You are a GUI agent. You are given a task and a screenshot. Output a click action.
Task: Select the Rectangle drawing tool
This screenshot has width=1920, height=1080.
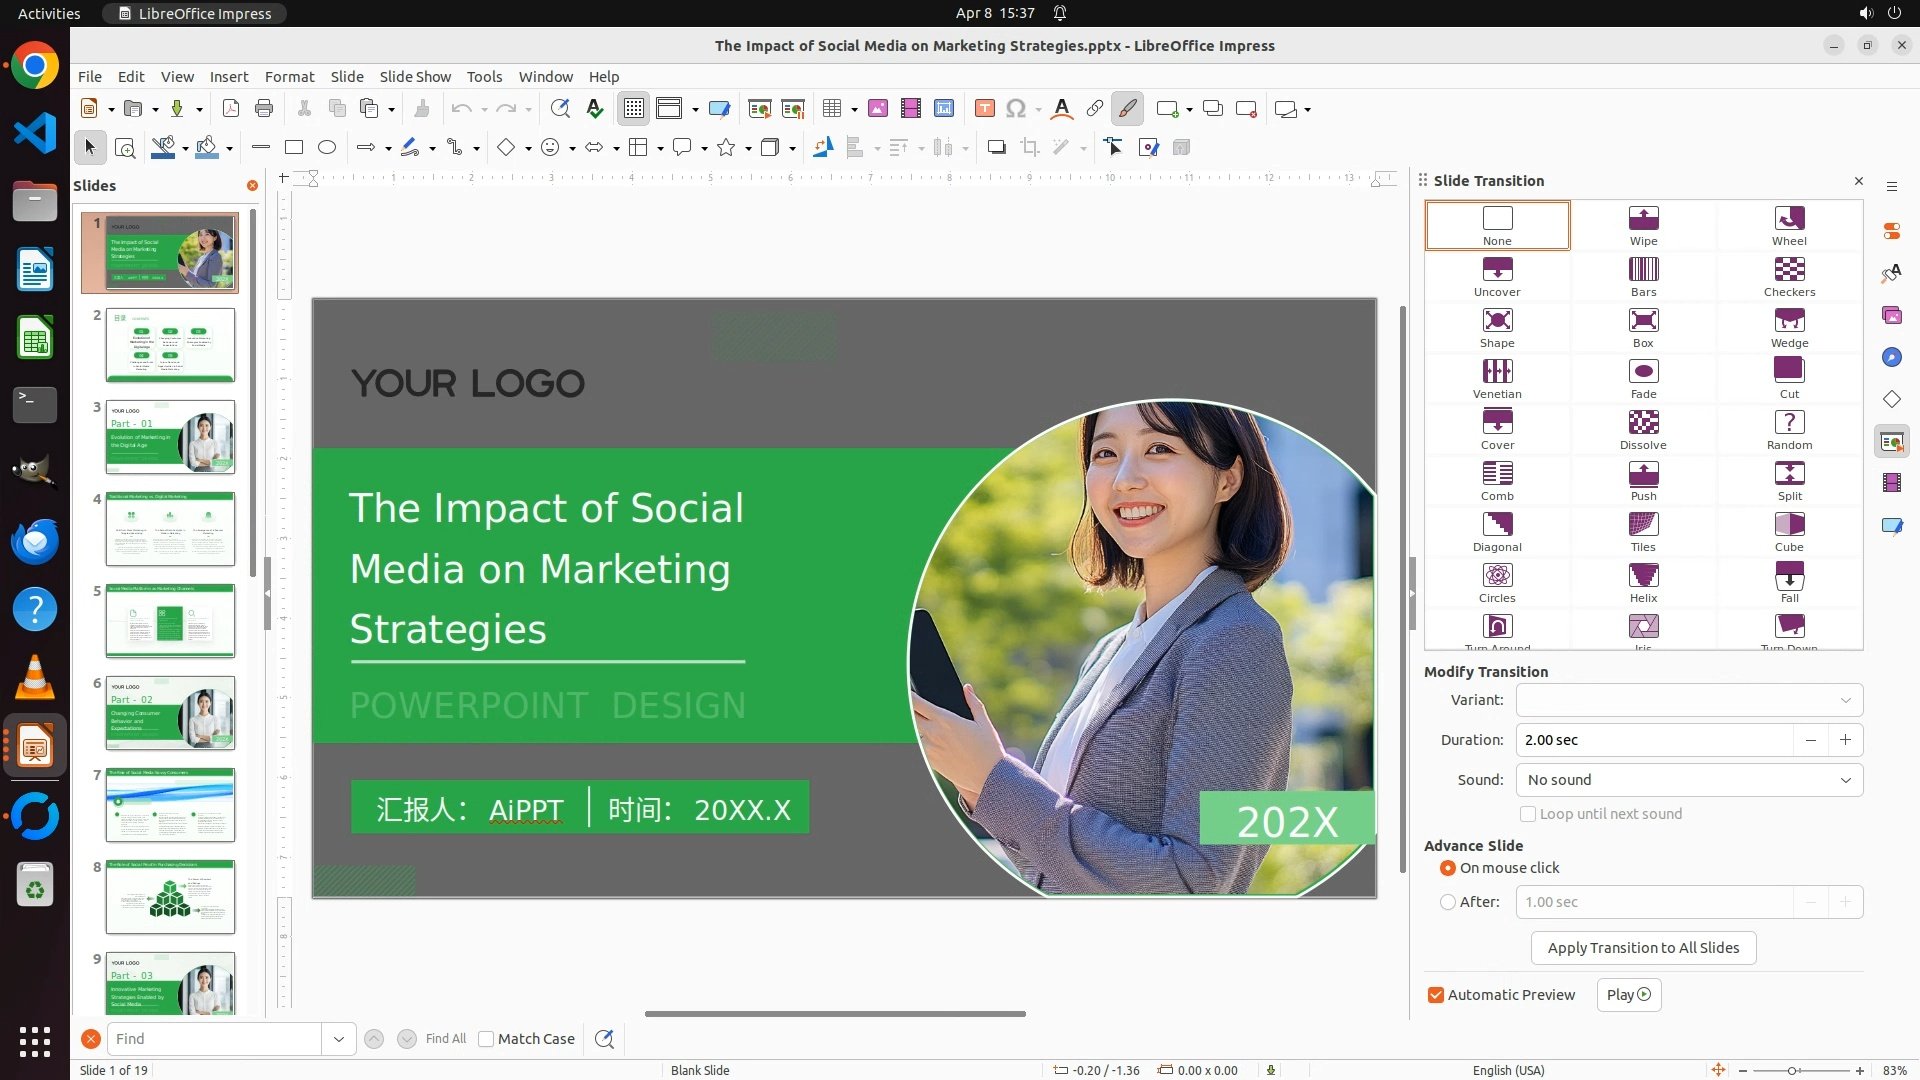[294, 148]
